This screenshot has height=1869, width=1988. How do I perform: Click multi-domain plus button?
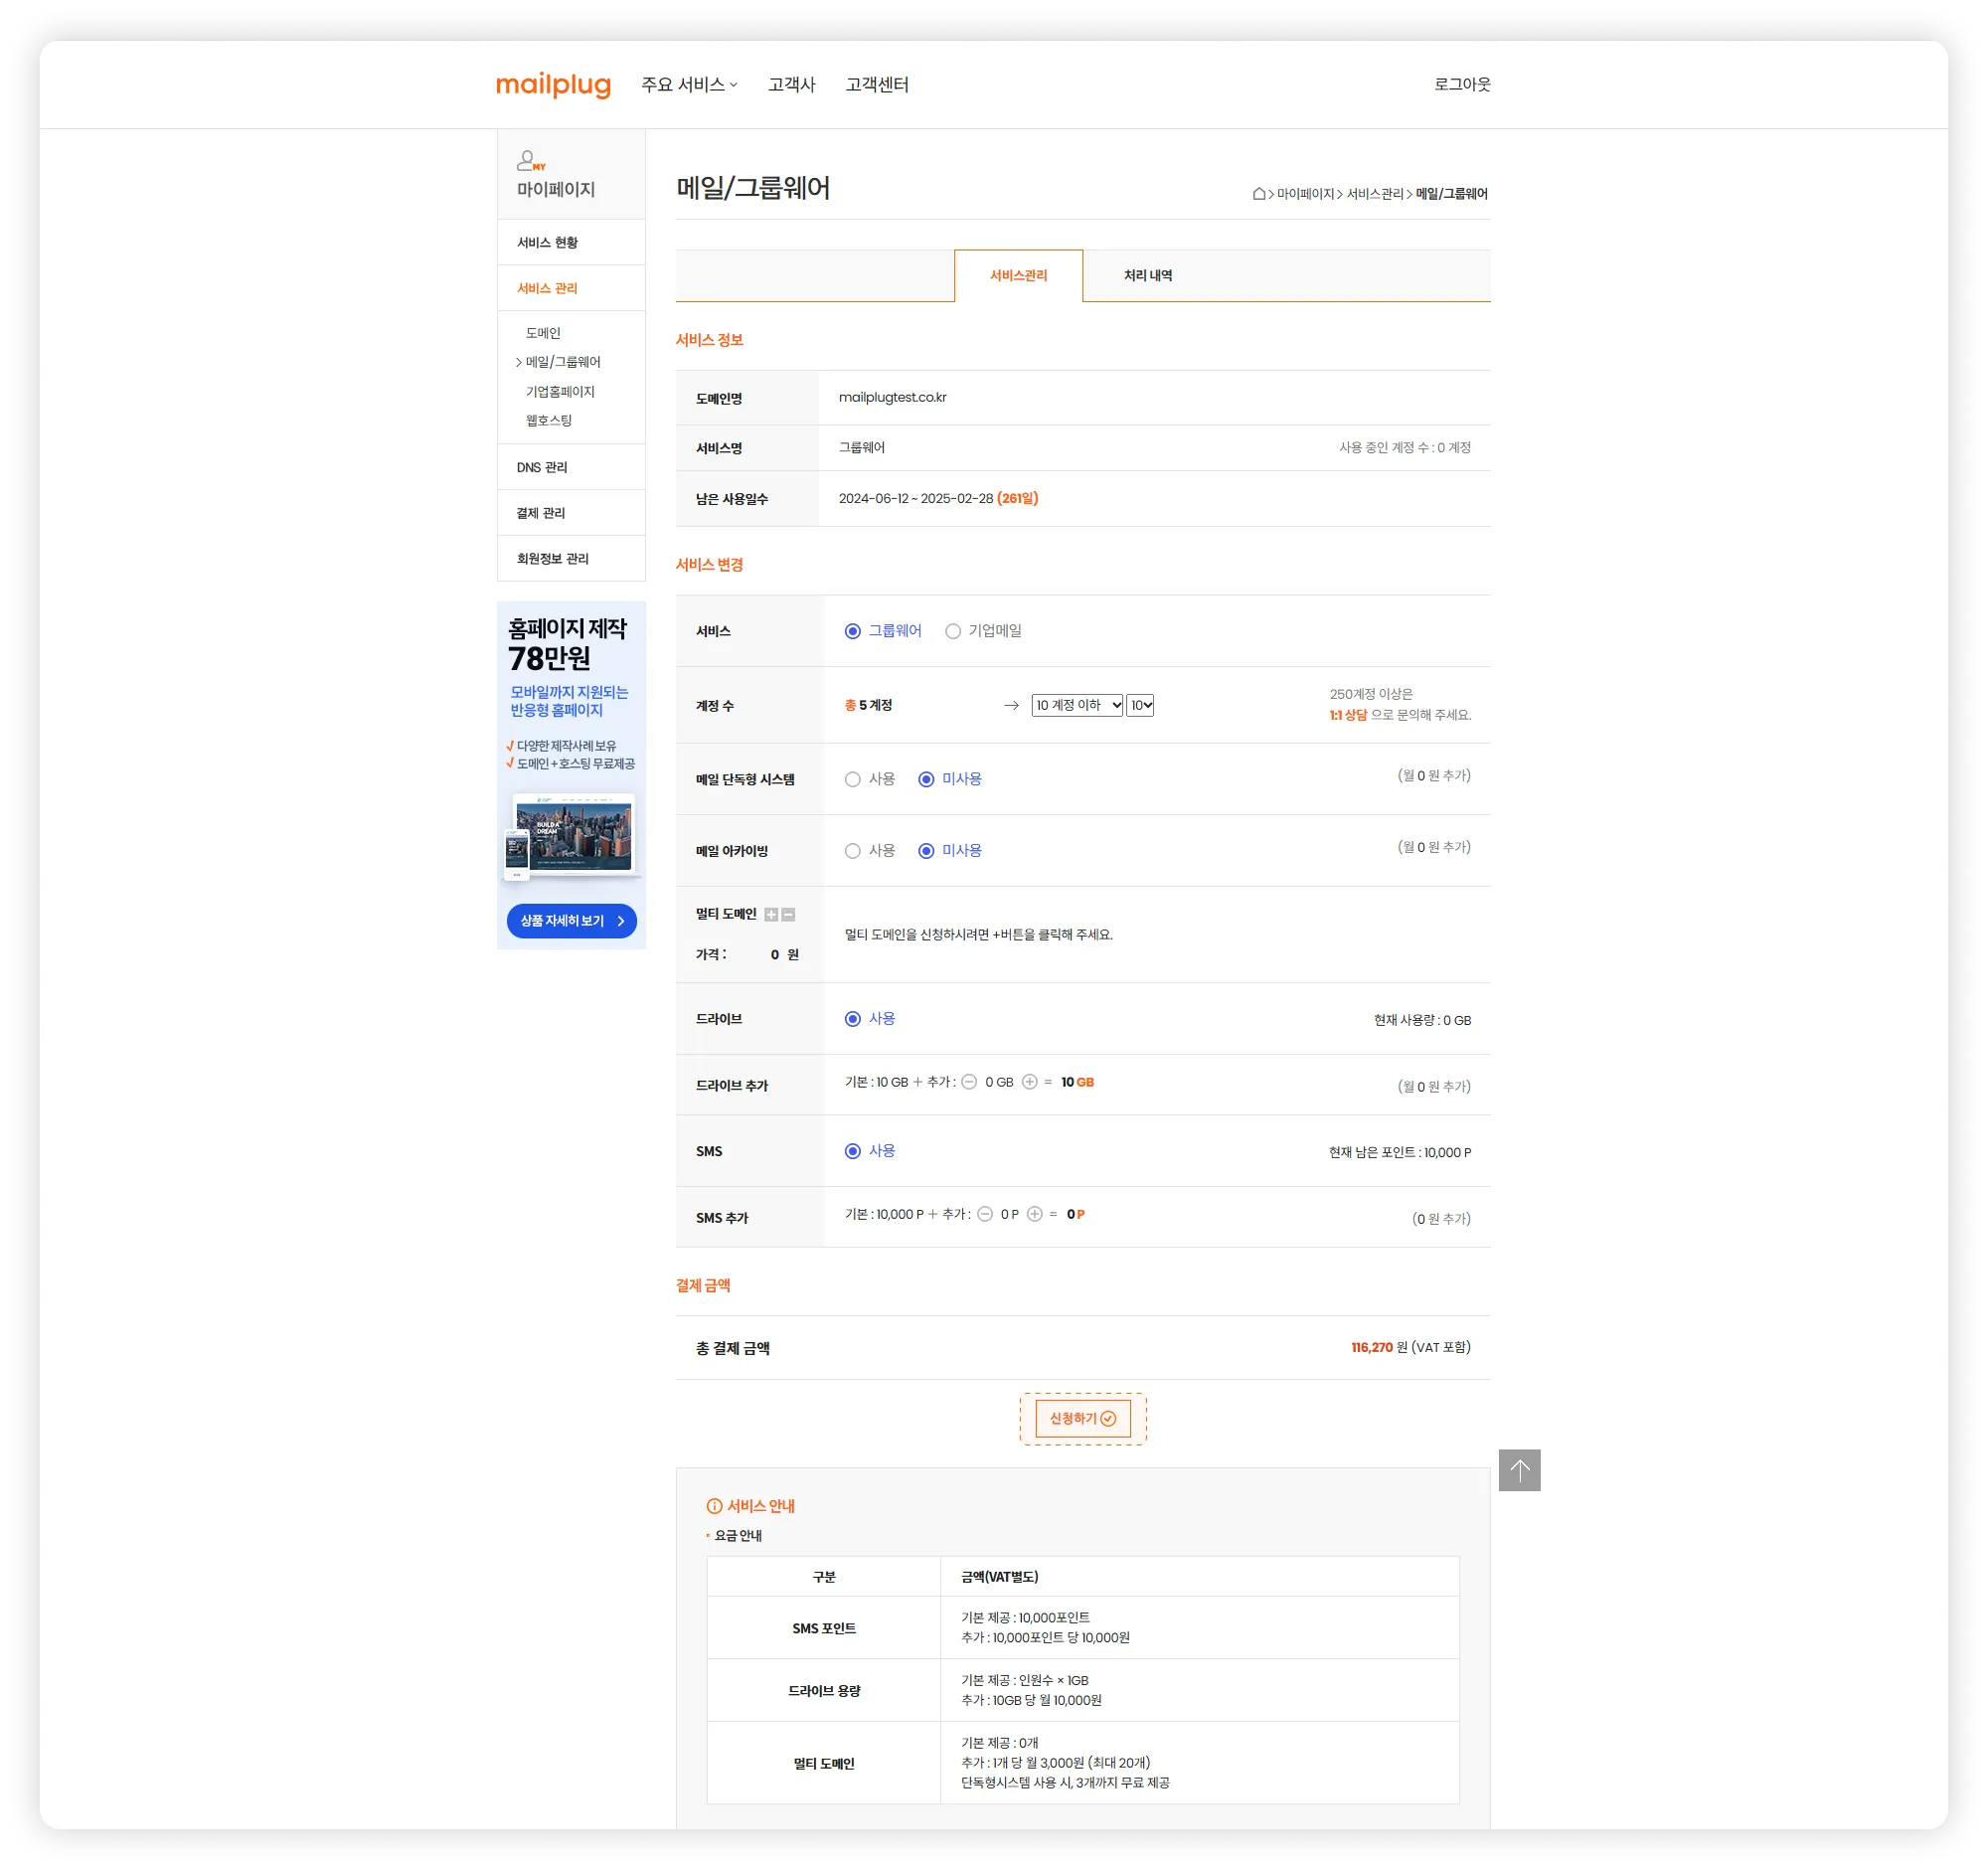coord(771,914)
